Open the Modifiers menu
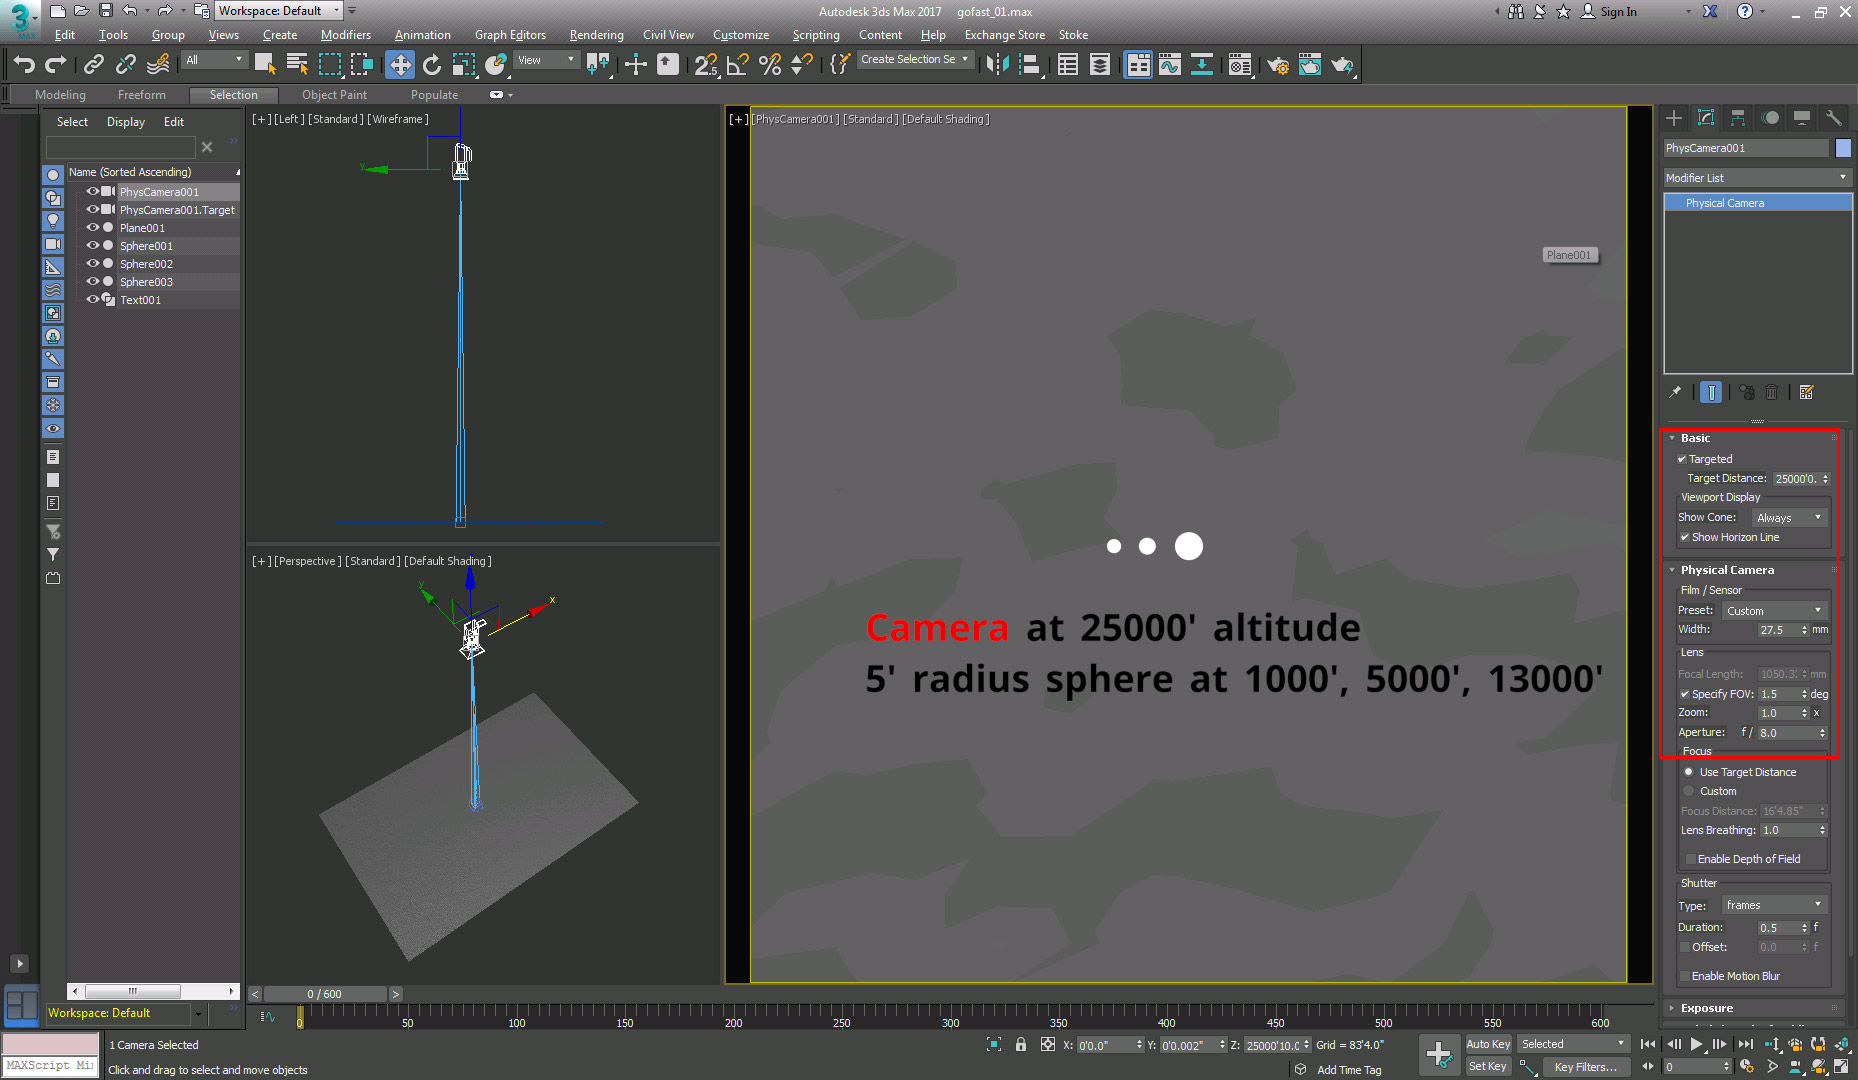This screenshot has width=1858, height=1080. (345, 35)
